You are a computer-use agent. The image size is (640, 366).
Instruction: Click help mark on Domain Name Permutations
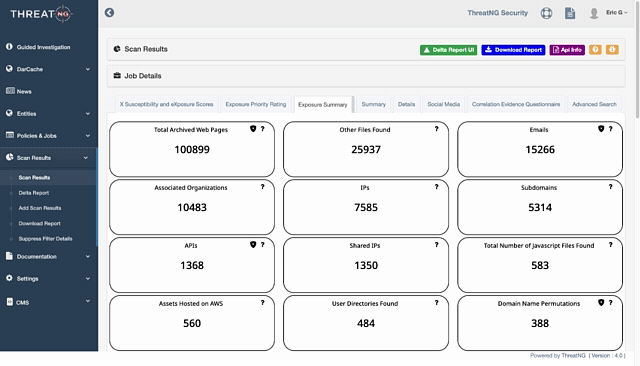610,303
